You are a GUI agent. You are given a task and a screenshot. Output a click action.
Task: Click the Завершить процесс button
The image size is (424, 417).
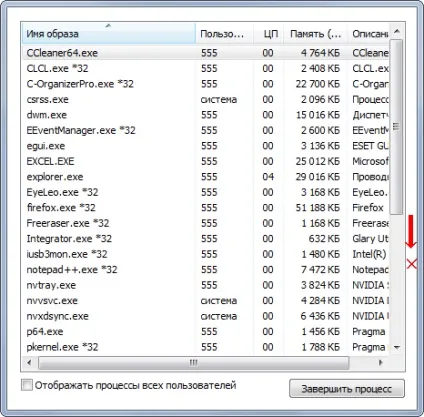click(347, 389)
